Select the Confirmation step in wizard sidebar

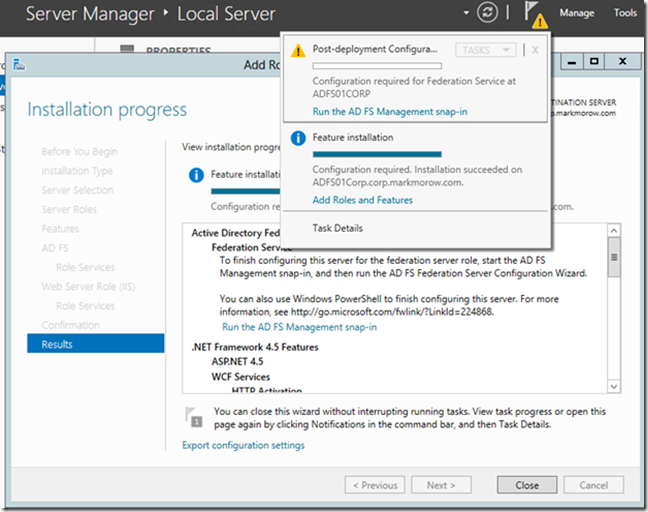click(71, 325)
